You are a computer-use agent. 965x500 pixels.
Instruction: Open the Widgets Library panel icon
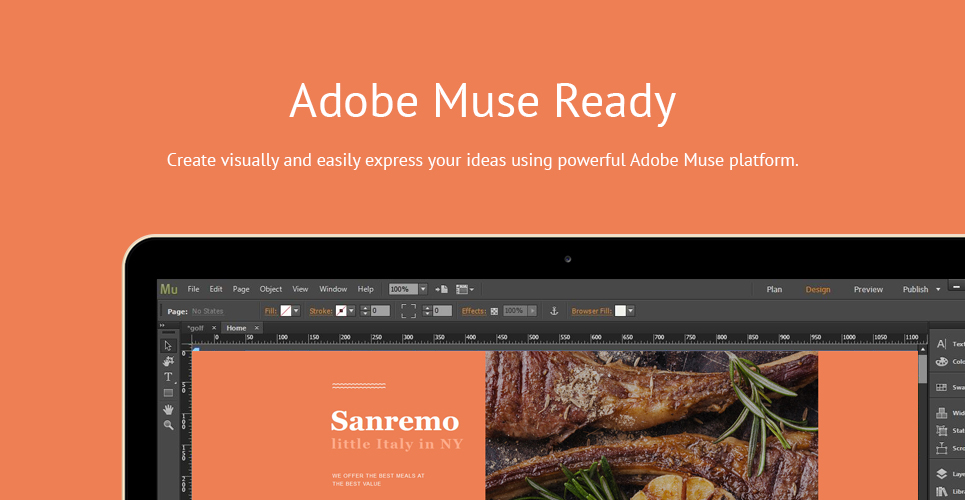(x=942, y=413)
